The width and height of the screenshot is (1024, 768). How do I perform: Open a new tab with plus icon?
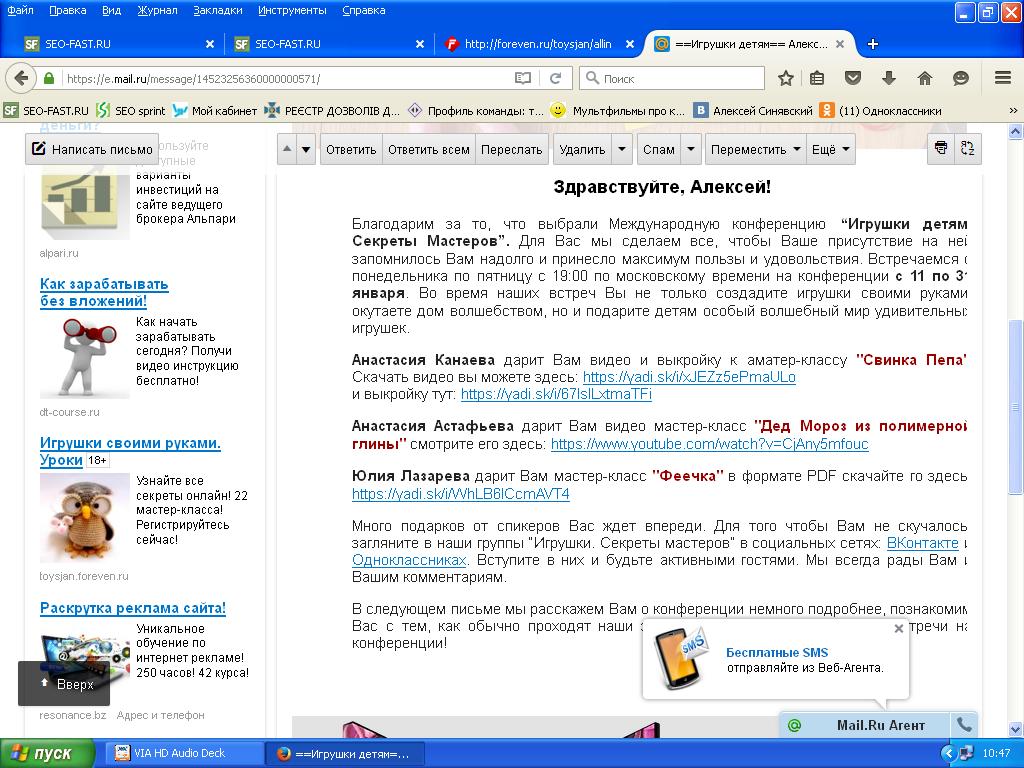[x=872, y=44]
